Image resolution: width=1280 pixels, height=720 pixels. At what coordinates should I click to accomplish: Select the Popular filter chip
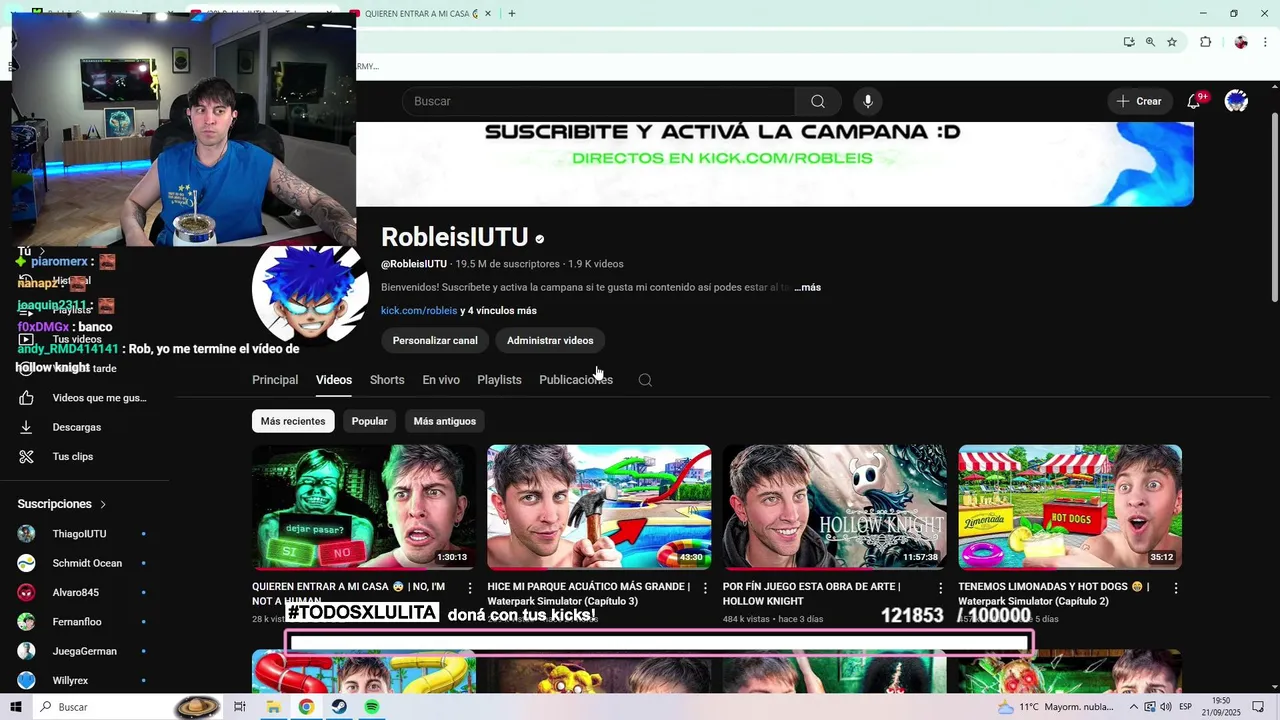click(369, 421)
